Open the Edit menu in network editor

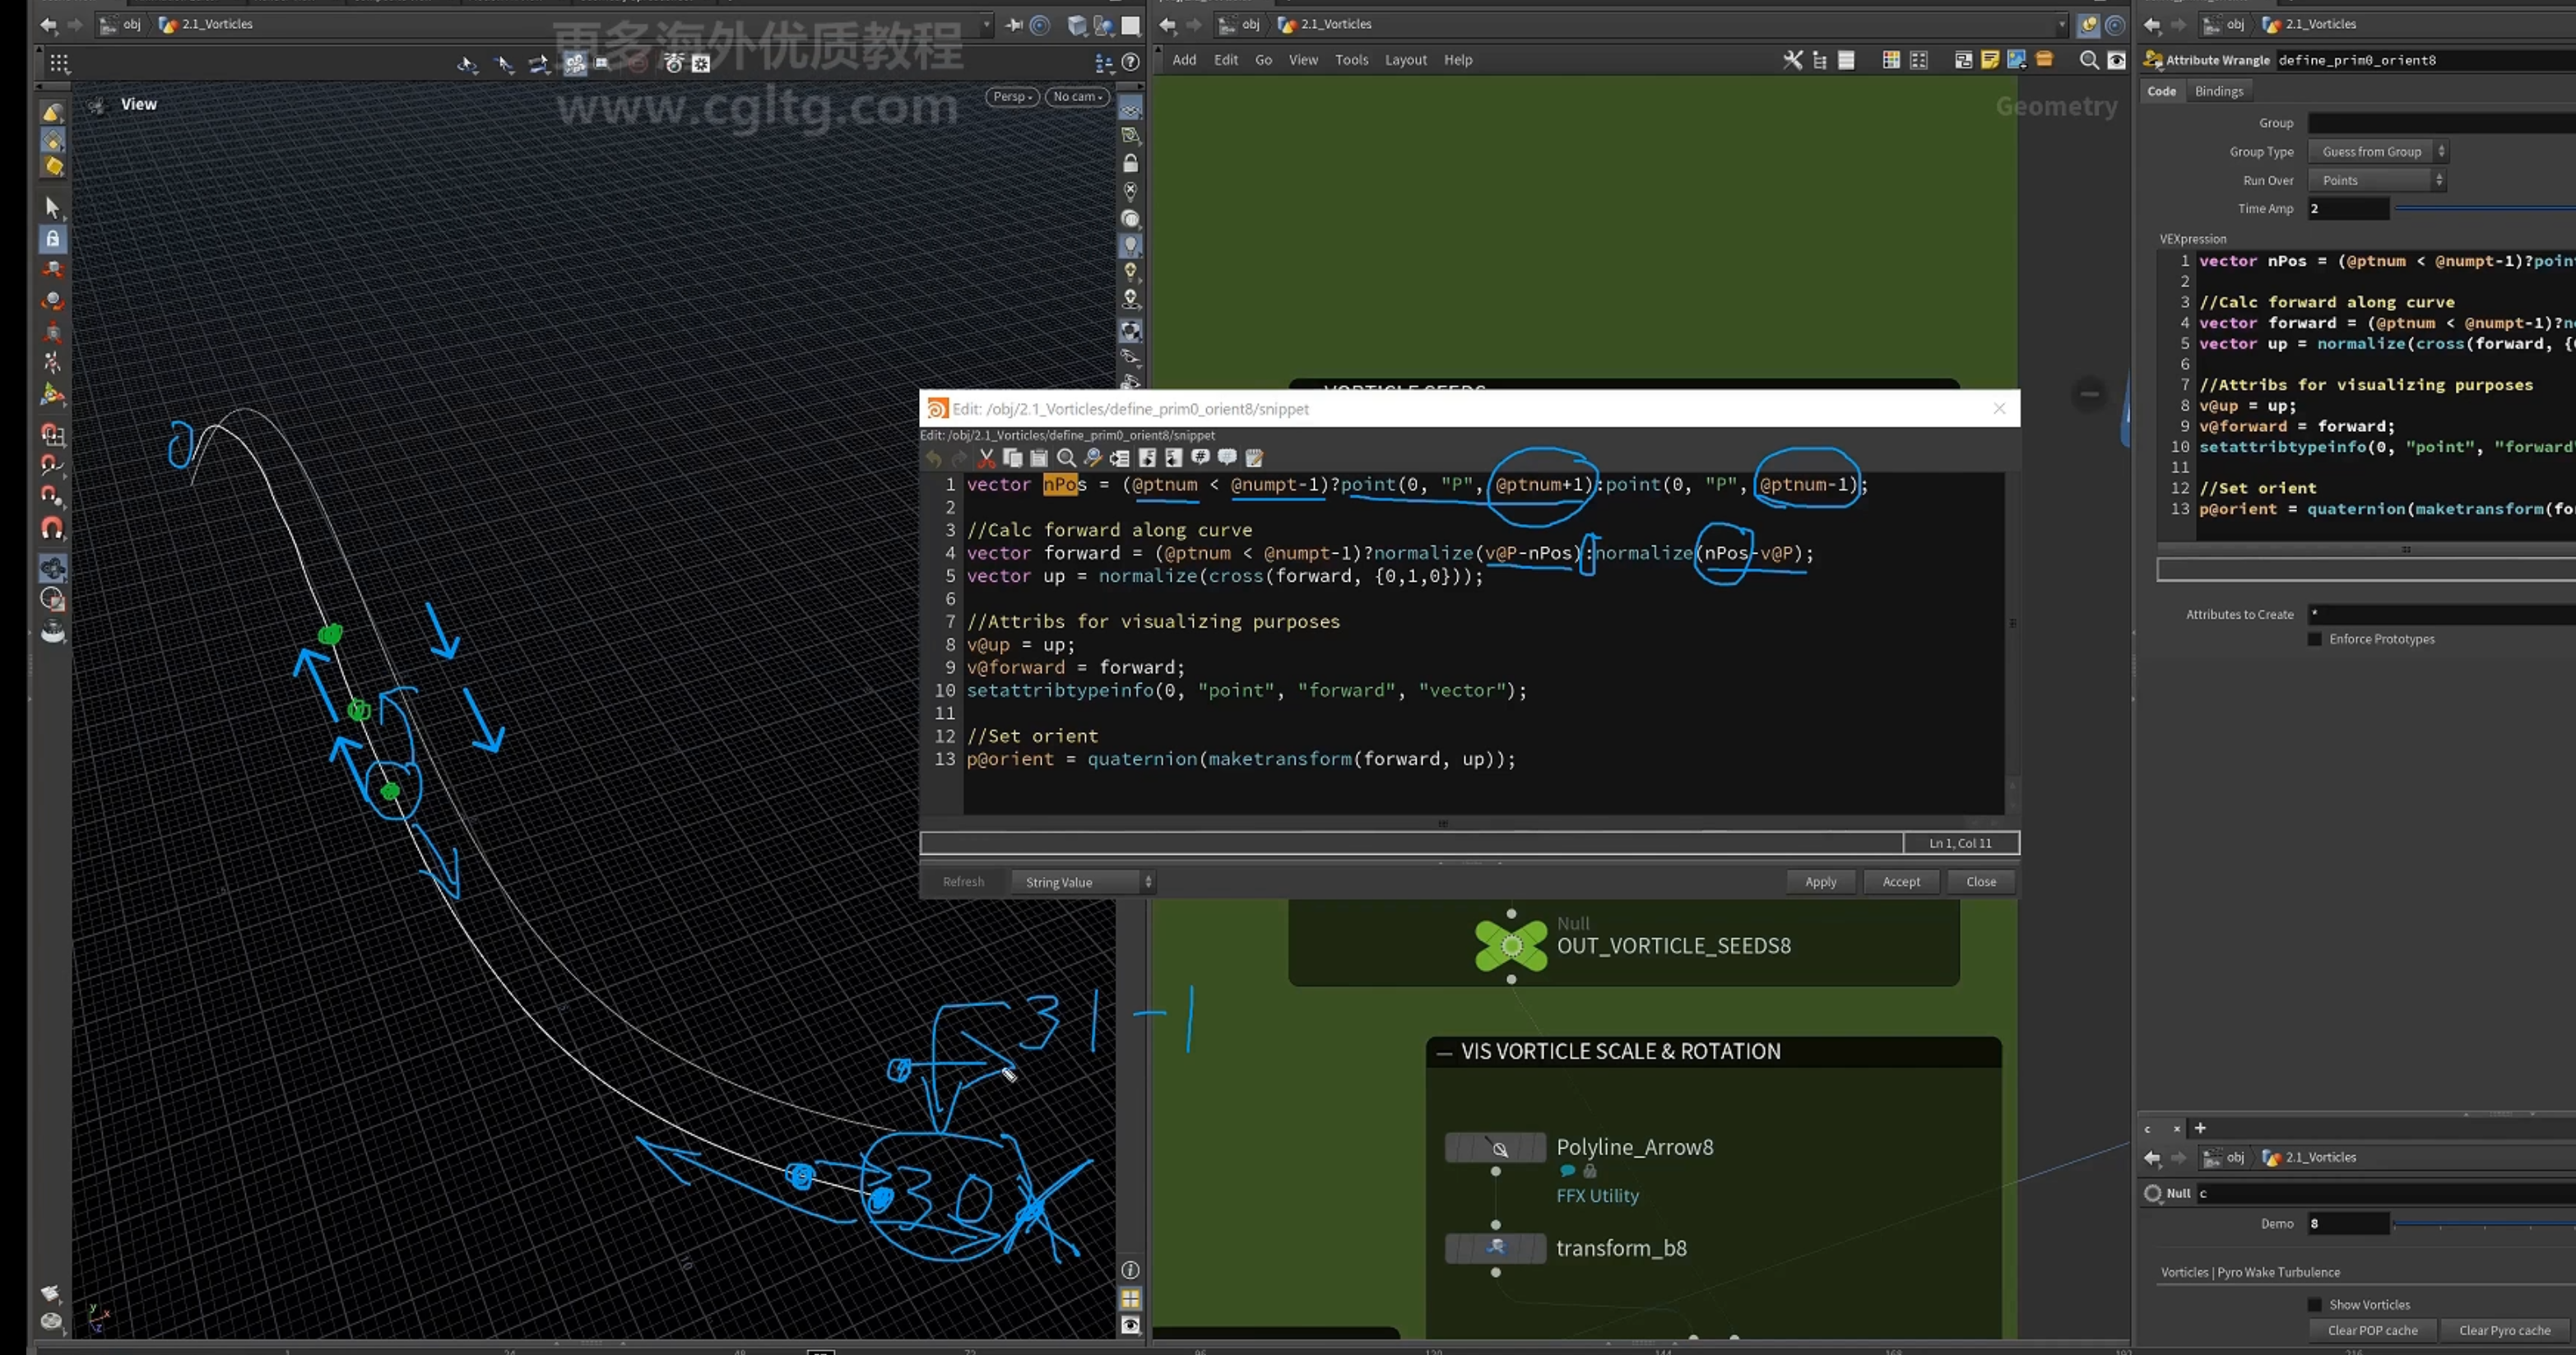pos(1226,60)
